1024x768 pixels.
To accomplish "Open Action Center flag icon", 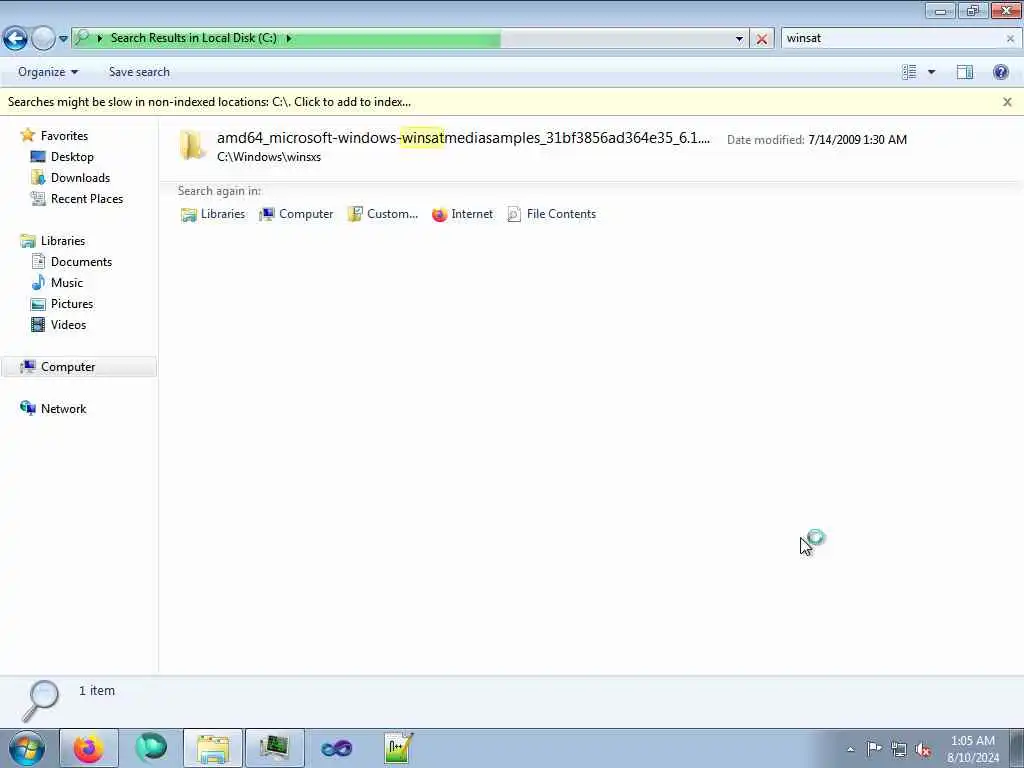I will point(874,748).
